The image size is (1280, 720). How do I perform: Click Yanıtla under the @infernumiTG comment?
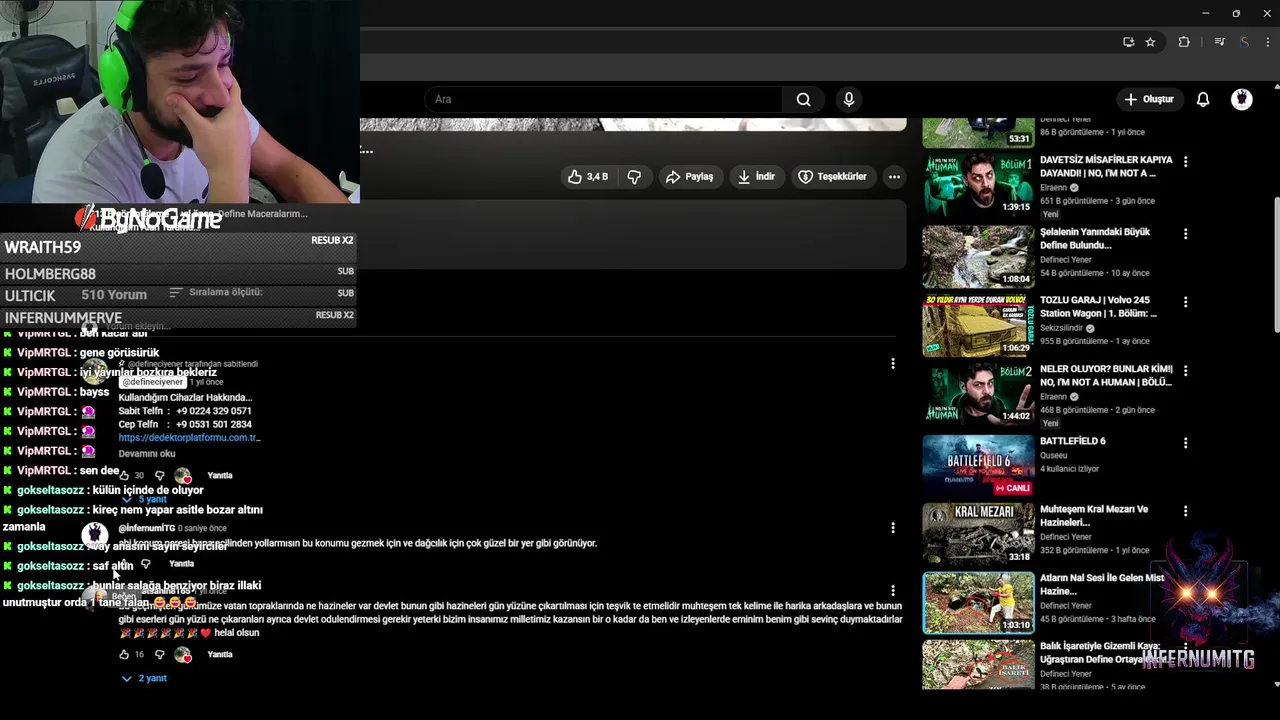[x=181, y=564]
